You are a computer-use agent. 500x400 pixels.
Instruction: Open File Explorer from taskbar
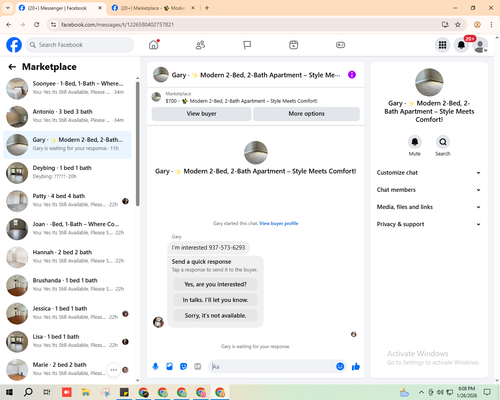[86, 392]
